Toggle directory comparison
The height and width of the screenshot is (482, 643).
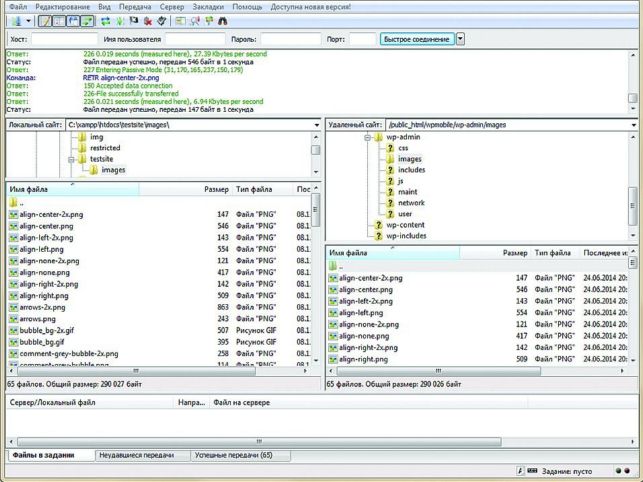(195, 21)
